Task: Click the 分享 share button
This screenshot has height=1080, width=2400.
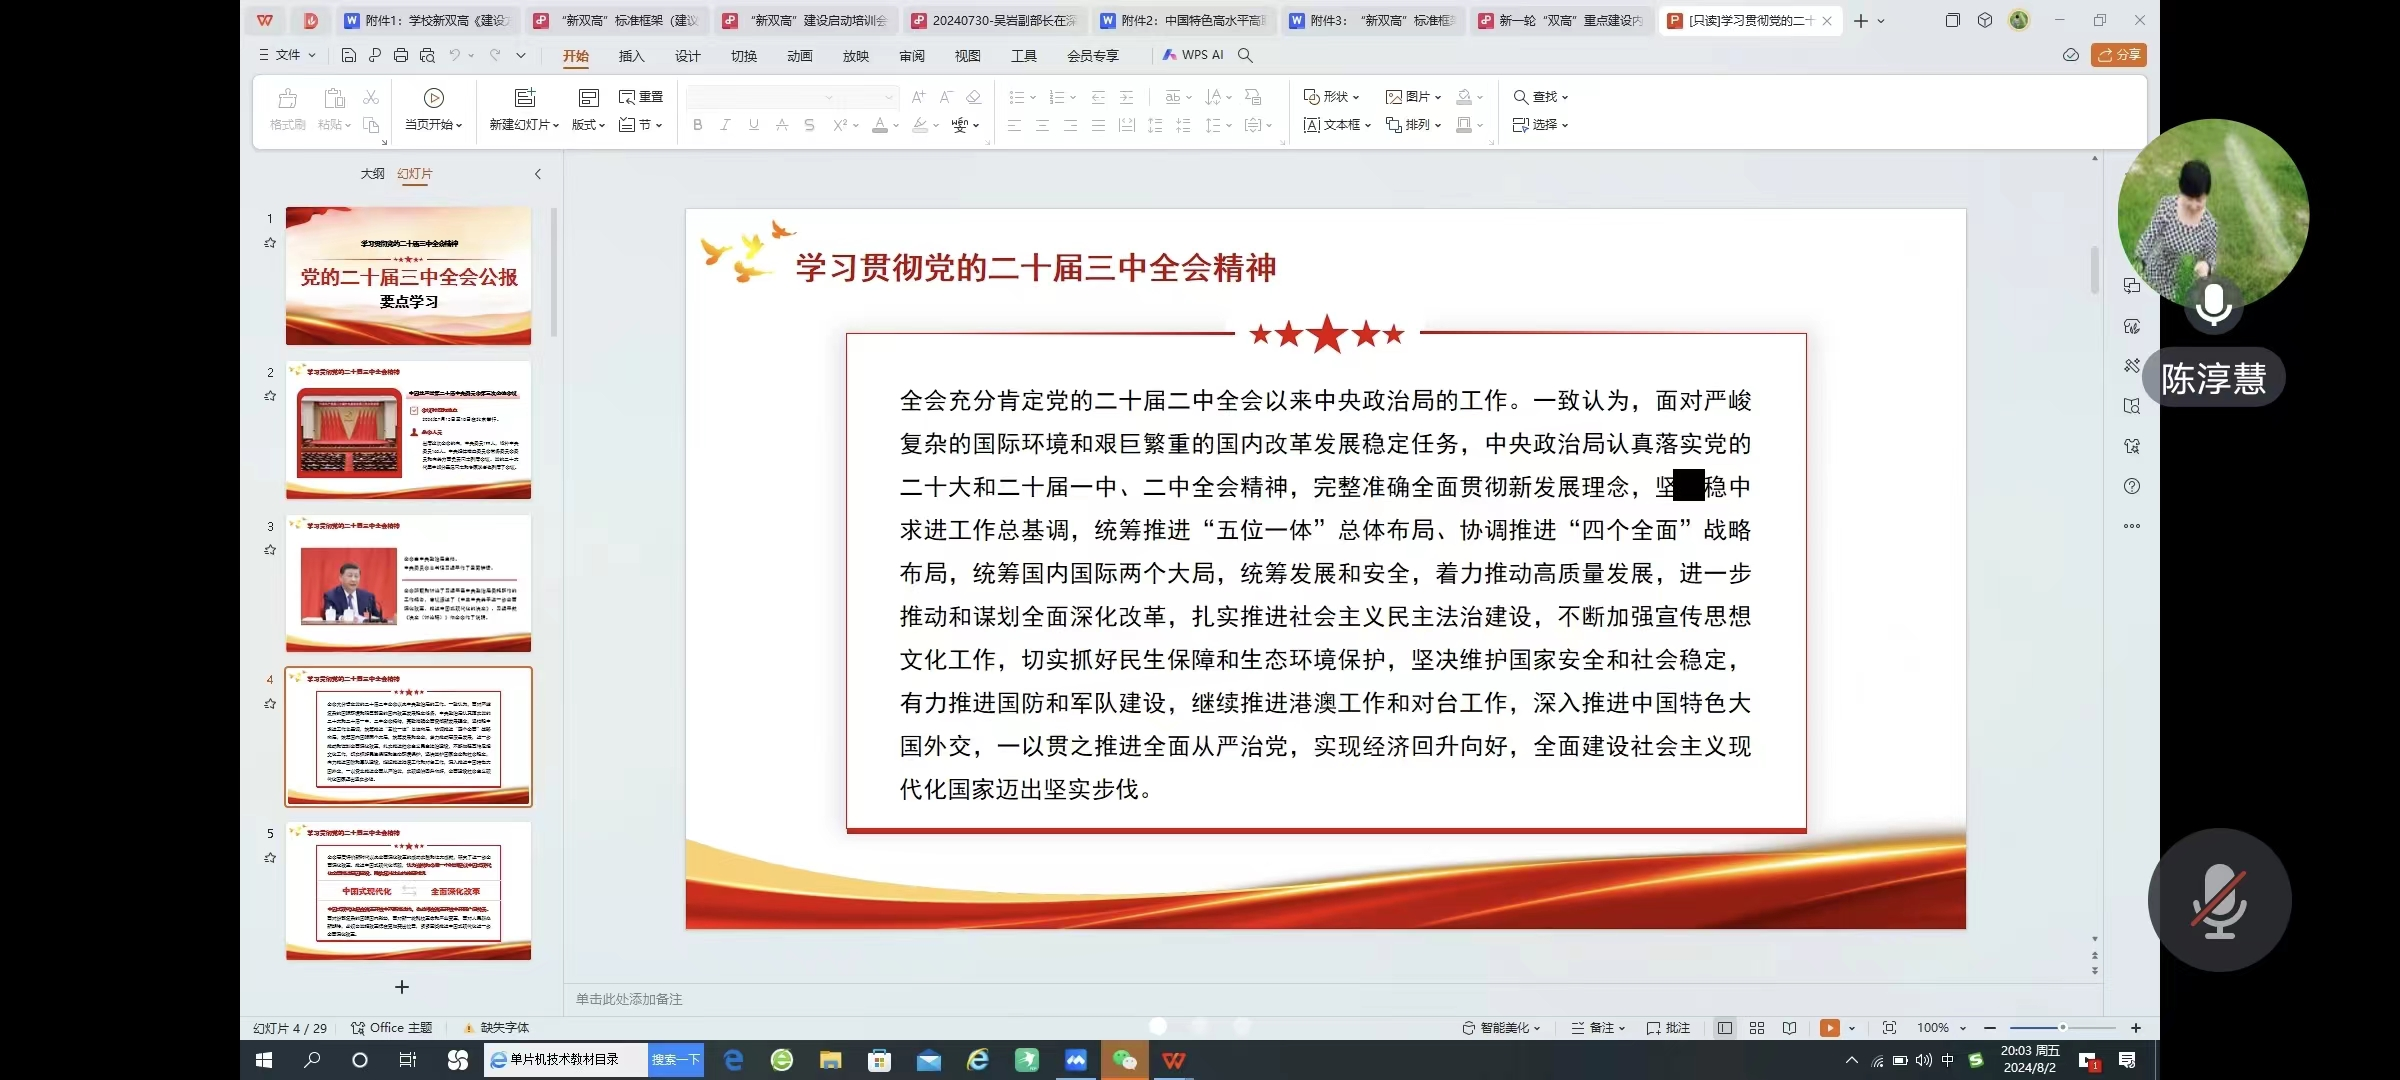Action: [2118, 55]
